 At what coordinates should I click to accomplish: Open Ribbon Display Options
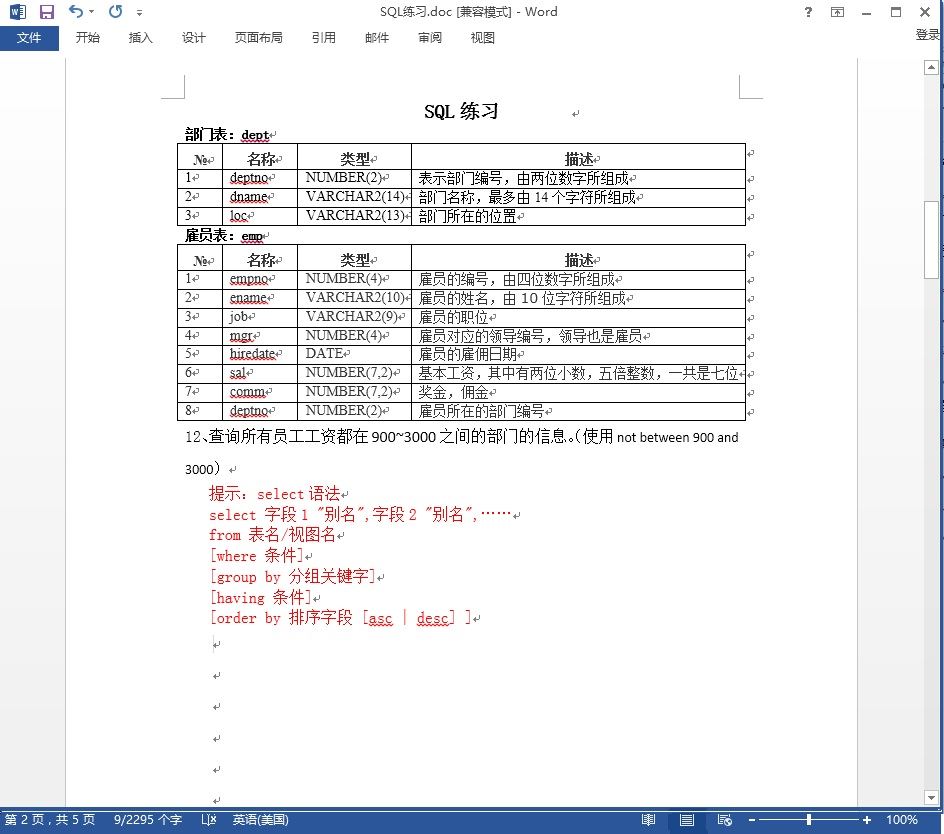(x=837, y=11)
